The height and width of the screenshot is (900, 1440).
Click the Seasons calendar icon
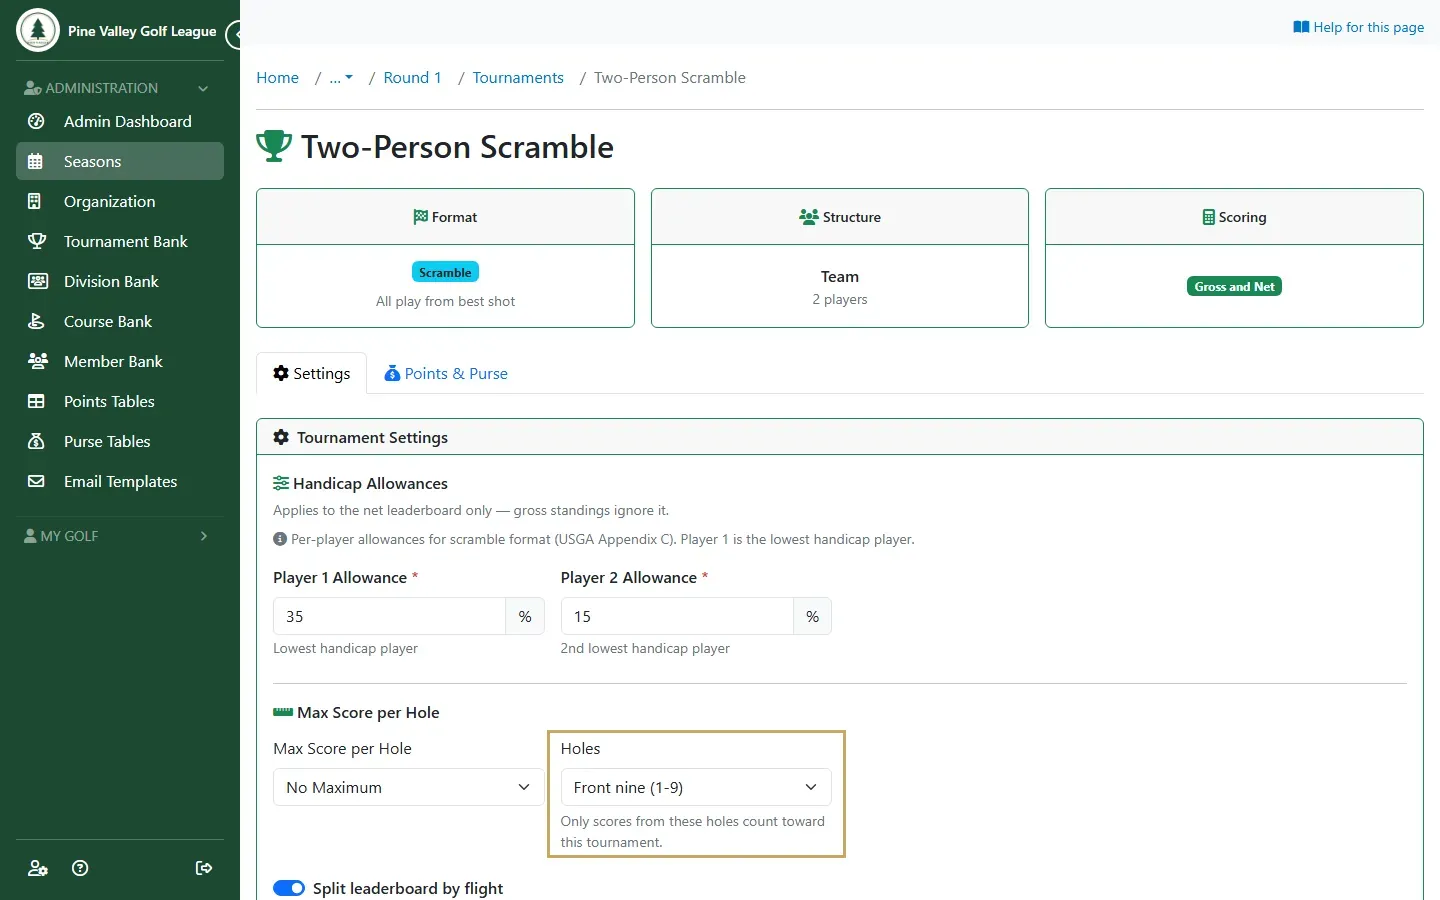click(36, 161)
